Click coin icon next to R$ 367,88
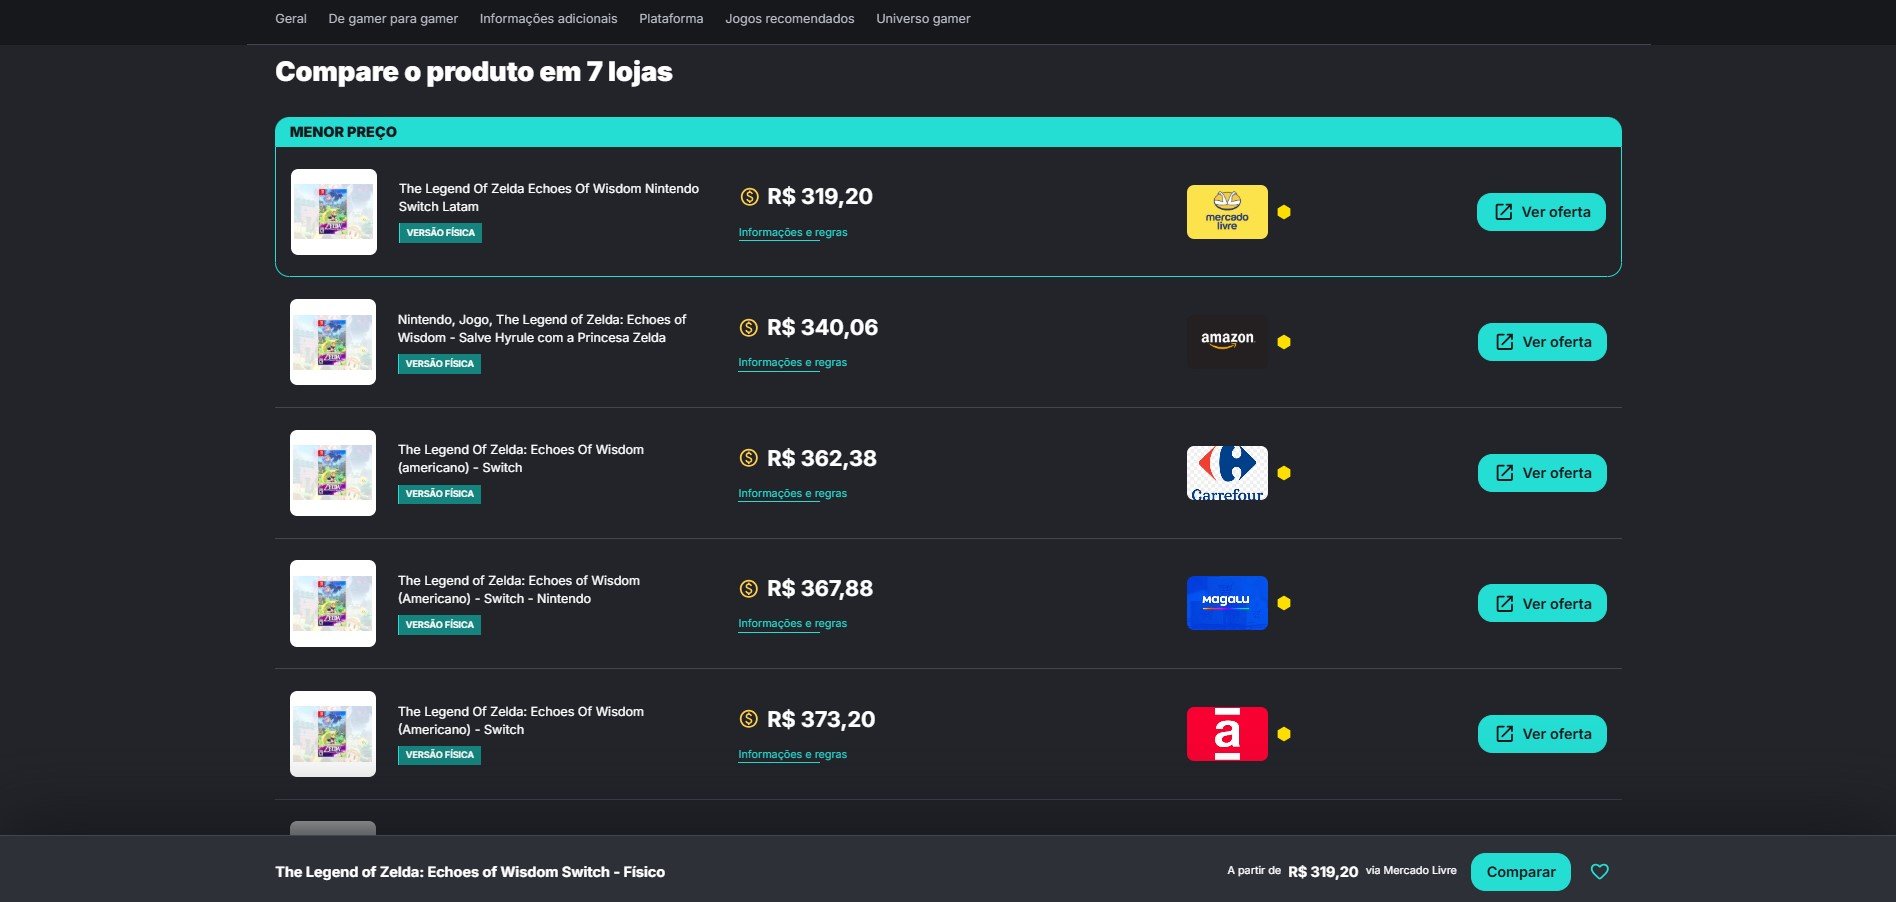The width and height of the screenshot is (1896, 902). [749, 589]
